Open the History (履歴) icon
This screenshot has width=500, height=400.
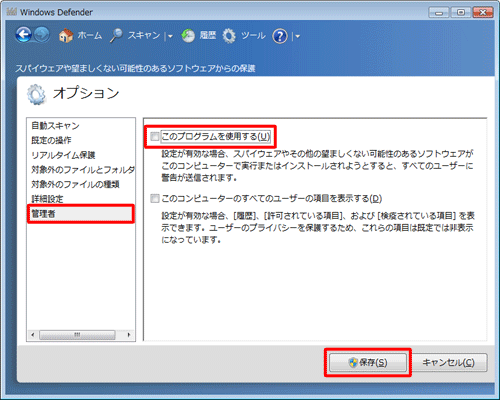coord(188,36)
